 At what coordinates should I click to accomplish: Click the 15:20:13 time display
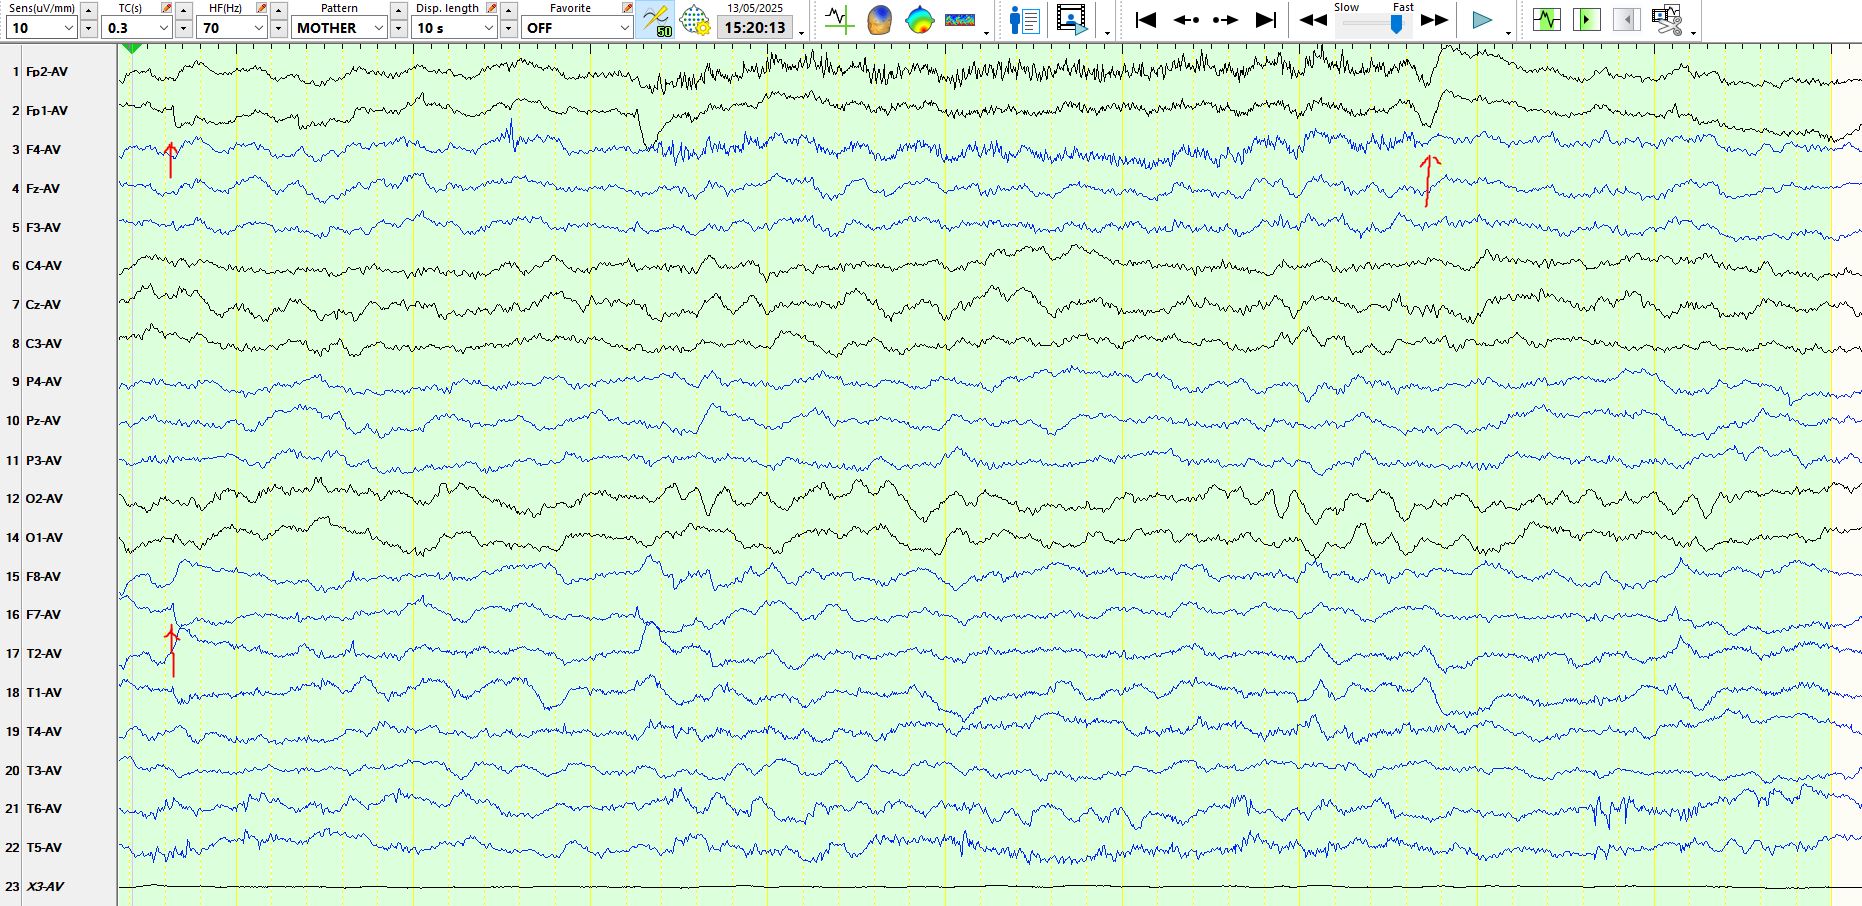point(755,28)
